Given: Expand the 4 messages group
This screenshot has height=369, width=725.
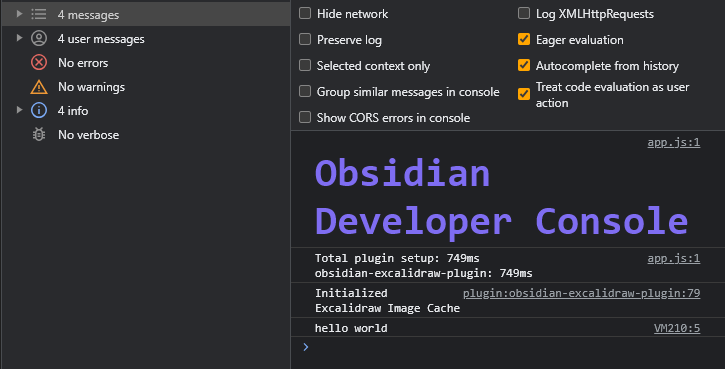Looking at the screenshot, I should pos(19,14).
